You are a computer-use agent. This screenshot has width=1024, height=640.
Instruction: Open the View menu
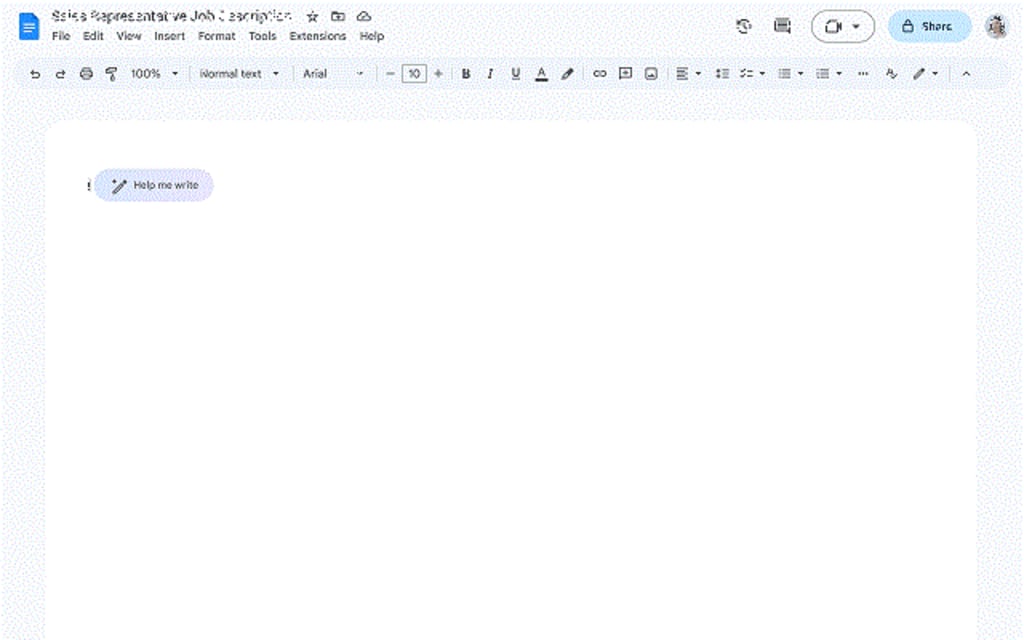pyautogui.click(x=129, y=36)
